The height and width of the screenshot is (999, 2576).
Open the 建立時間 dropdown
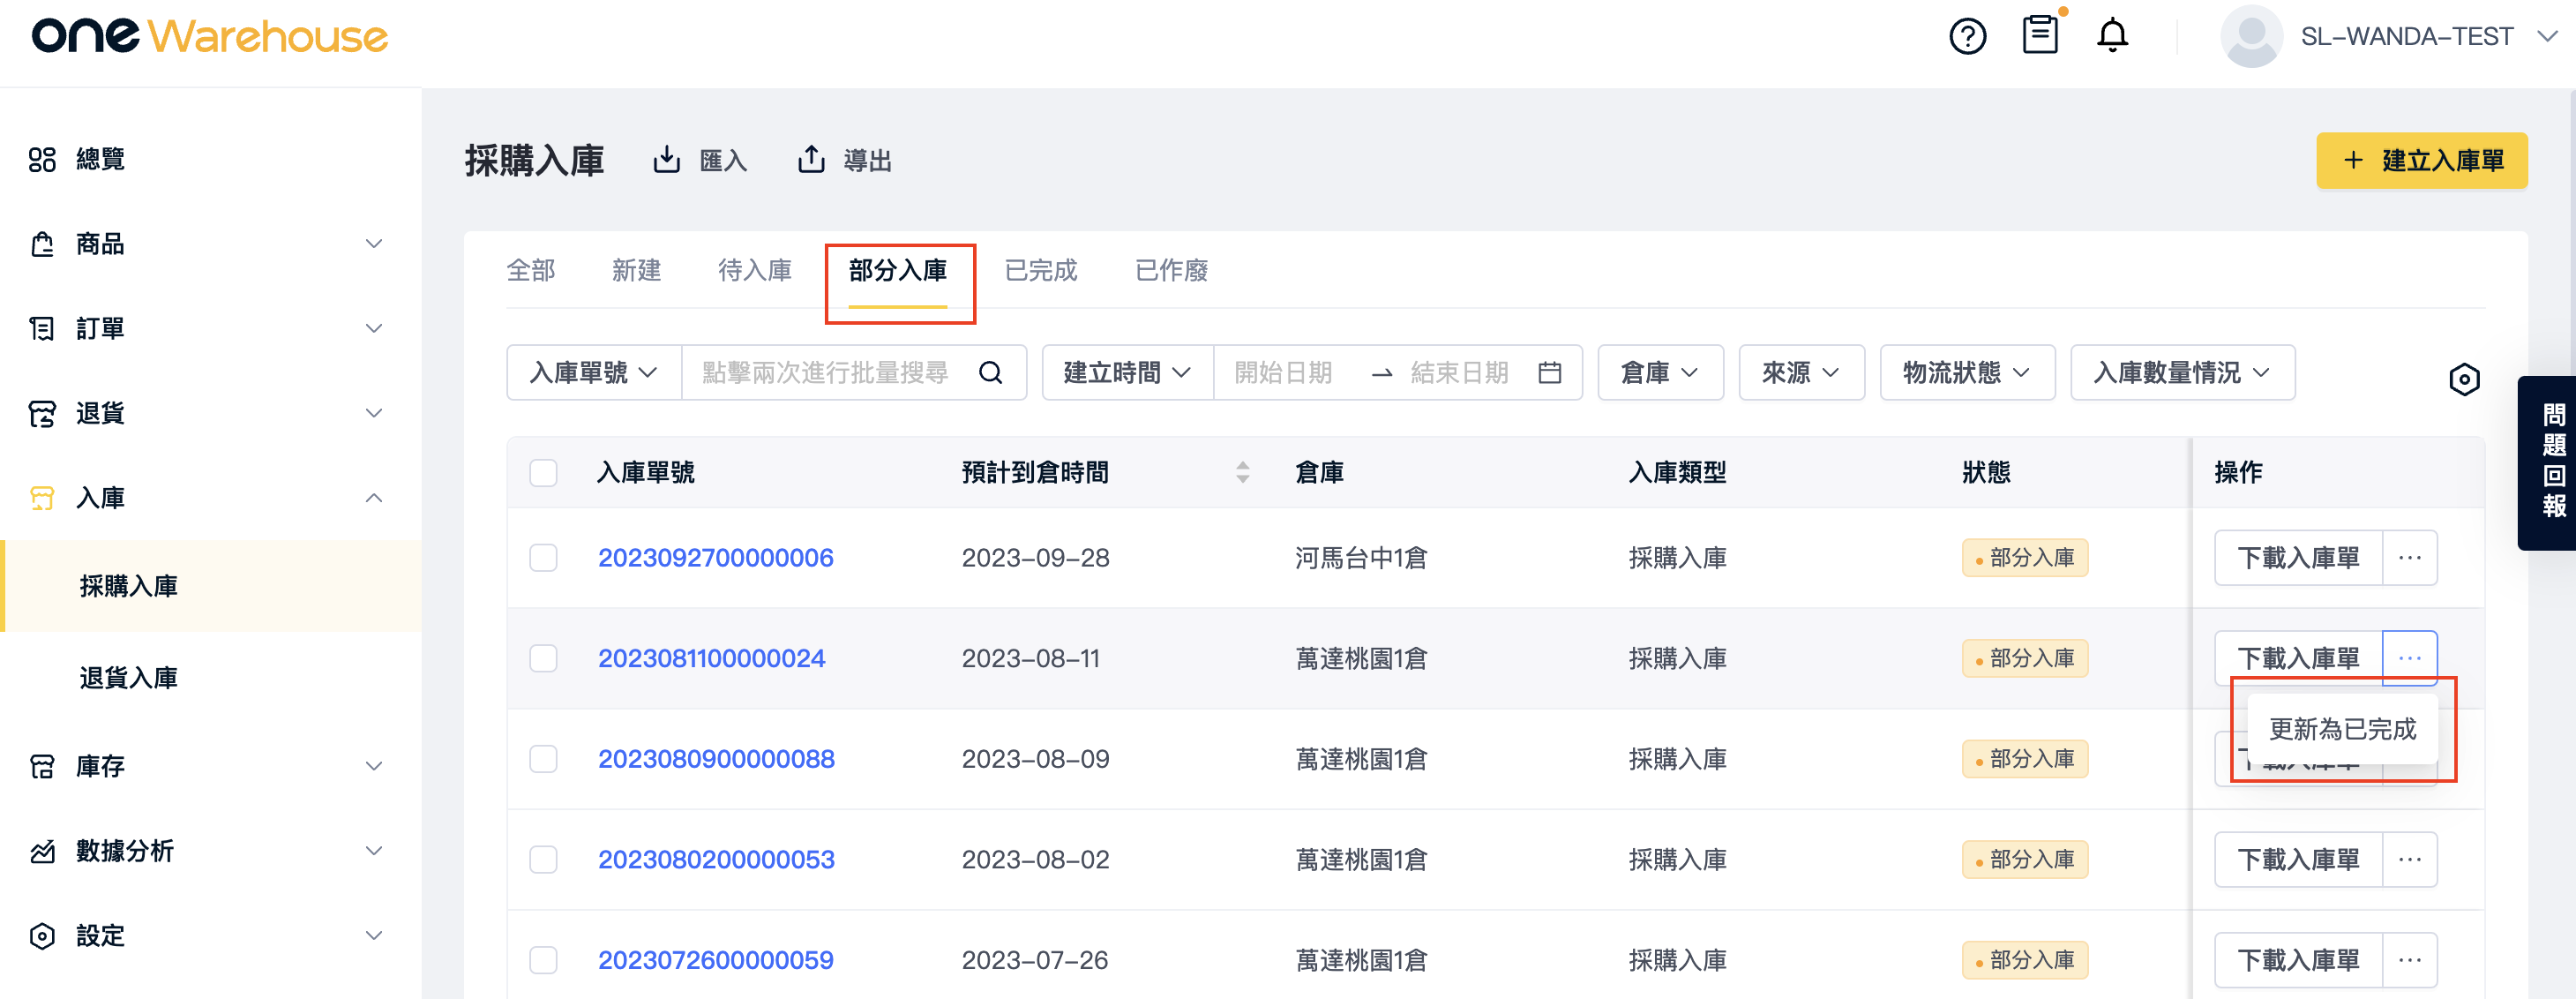1127,373
